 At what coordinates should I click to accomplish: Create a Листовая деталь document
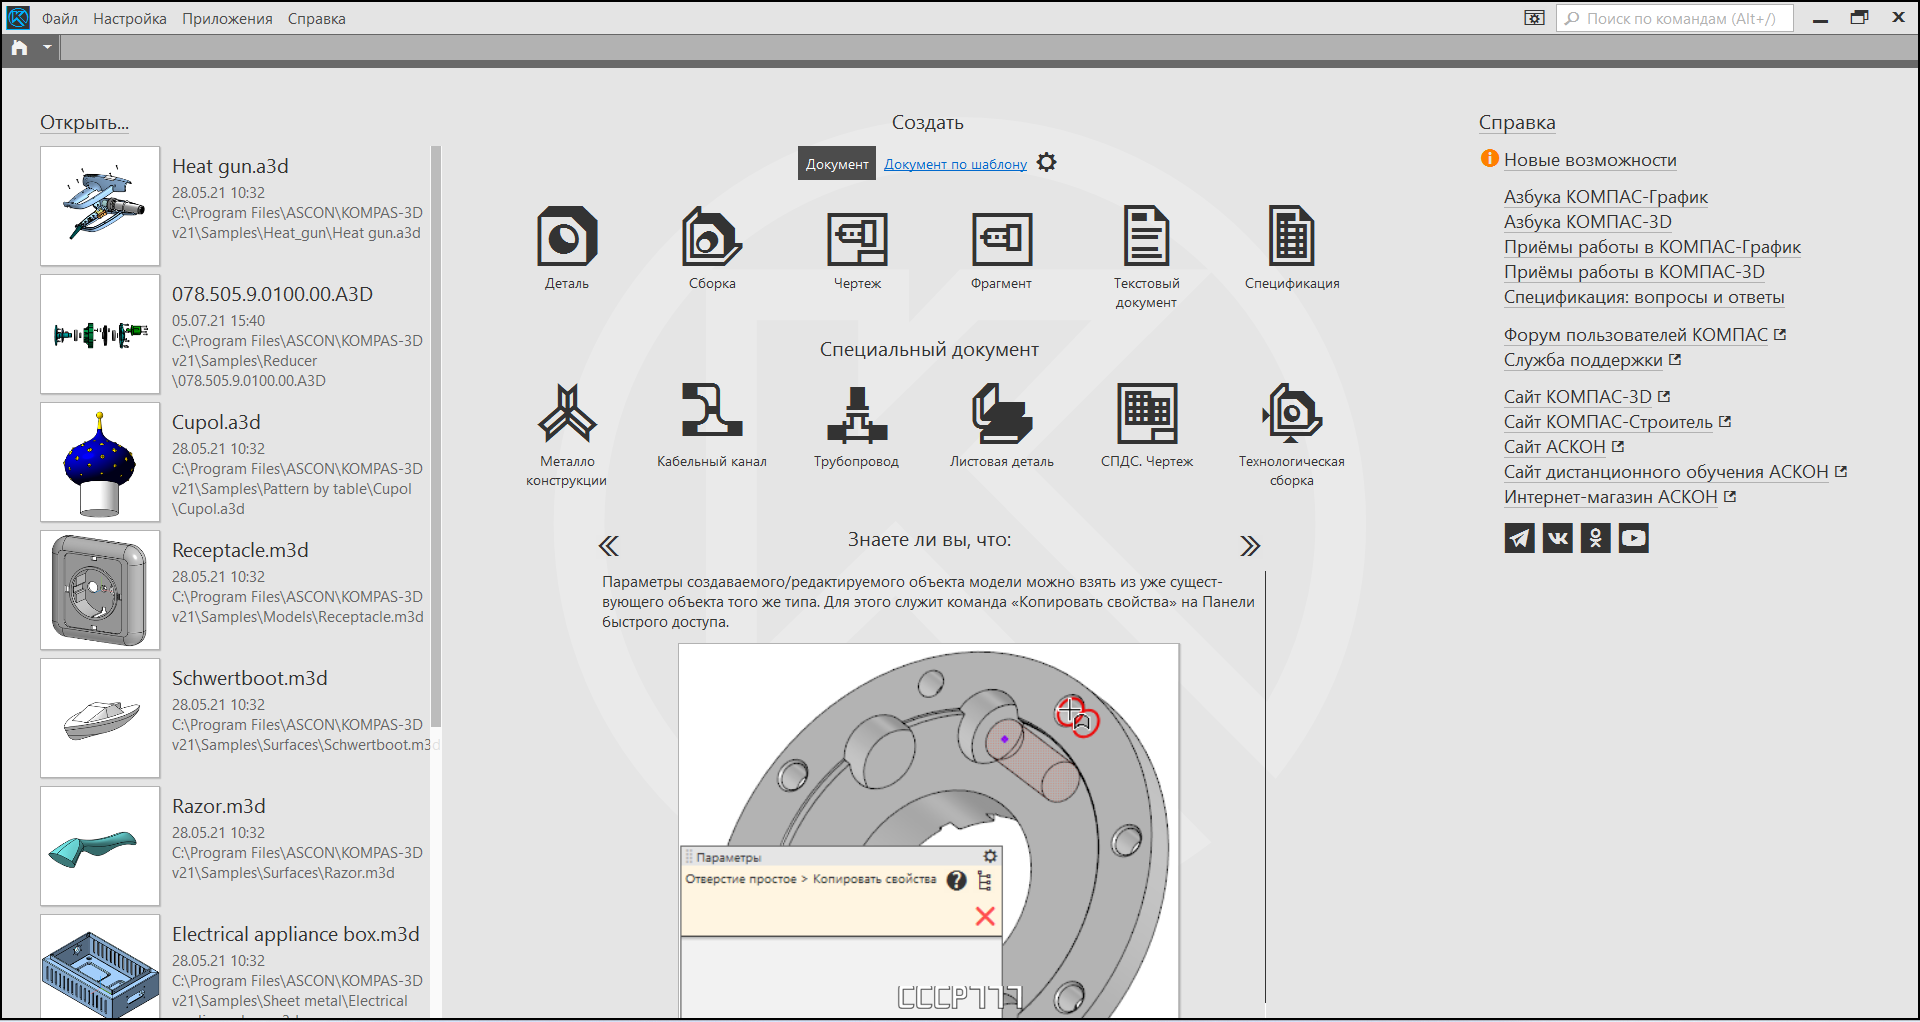click(x=1001, y=414)
